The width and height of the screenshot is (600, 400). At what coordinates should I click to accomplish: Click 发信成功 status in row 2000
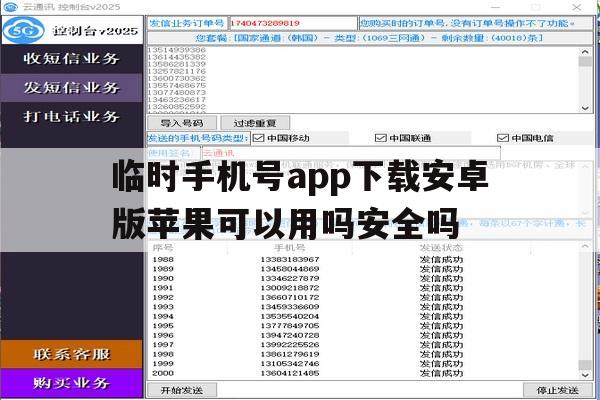coord(441,373)
